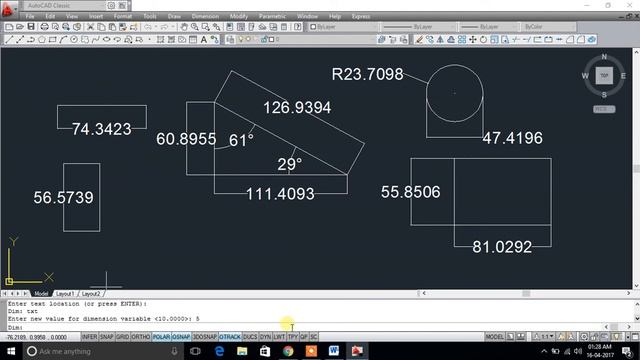Open the Express menu
Image resolution: width=640 pixels, height=360 pixels.
361,16
